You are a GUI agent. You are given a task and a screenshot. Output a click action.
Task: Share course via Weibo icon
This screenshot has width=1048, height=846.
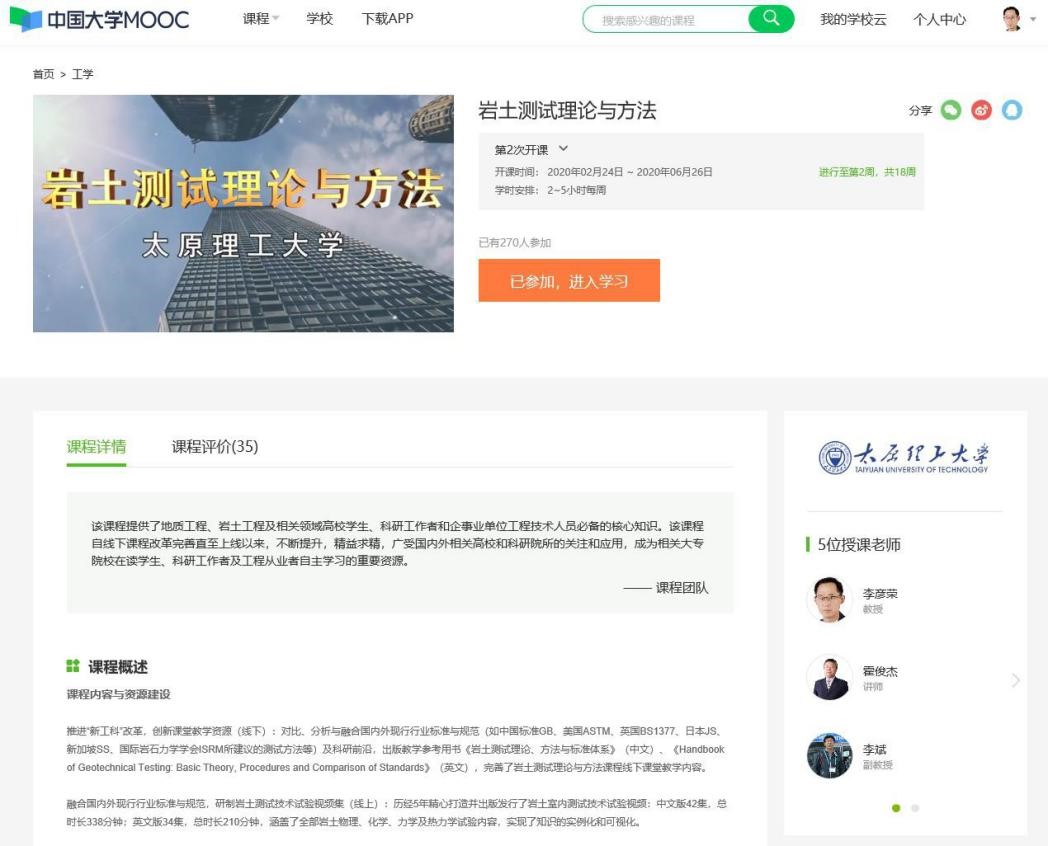(x=981, y=111)
